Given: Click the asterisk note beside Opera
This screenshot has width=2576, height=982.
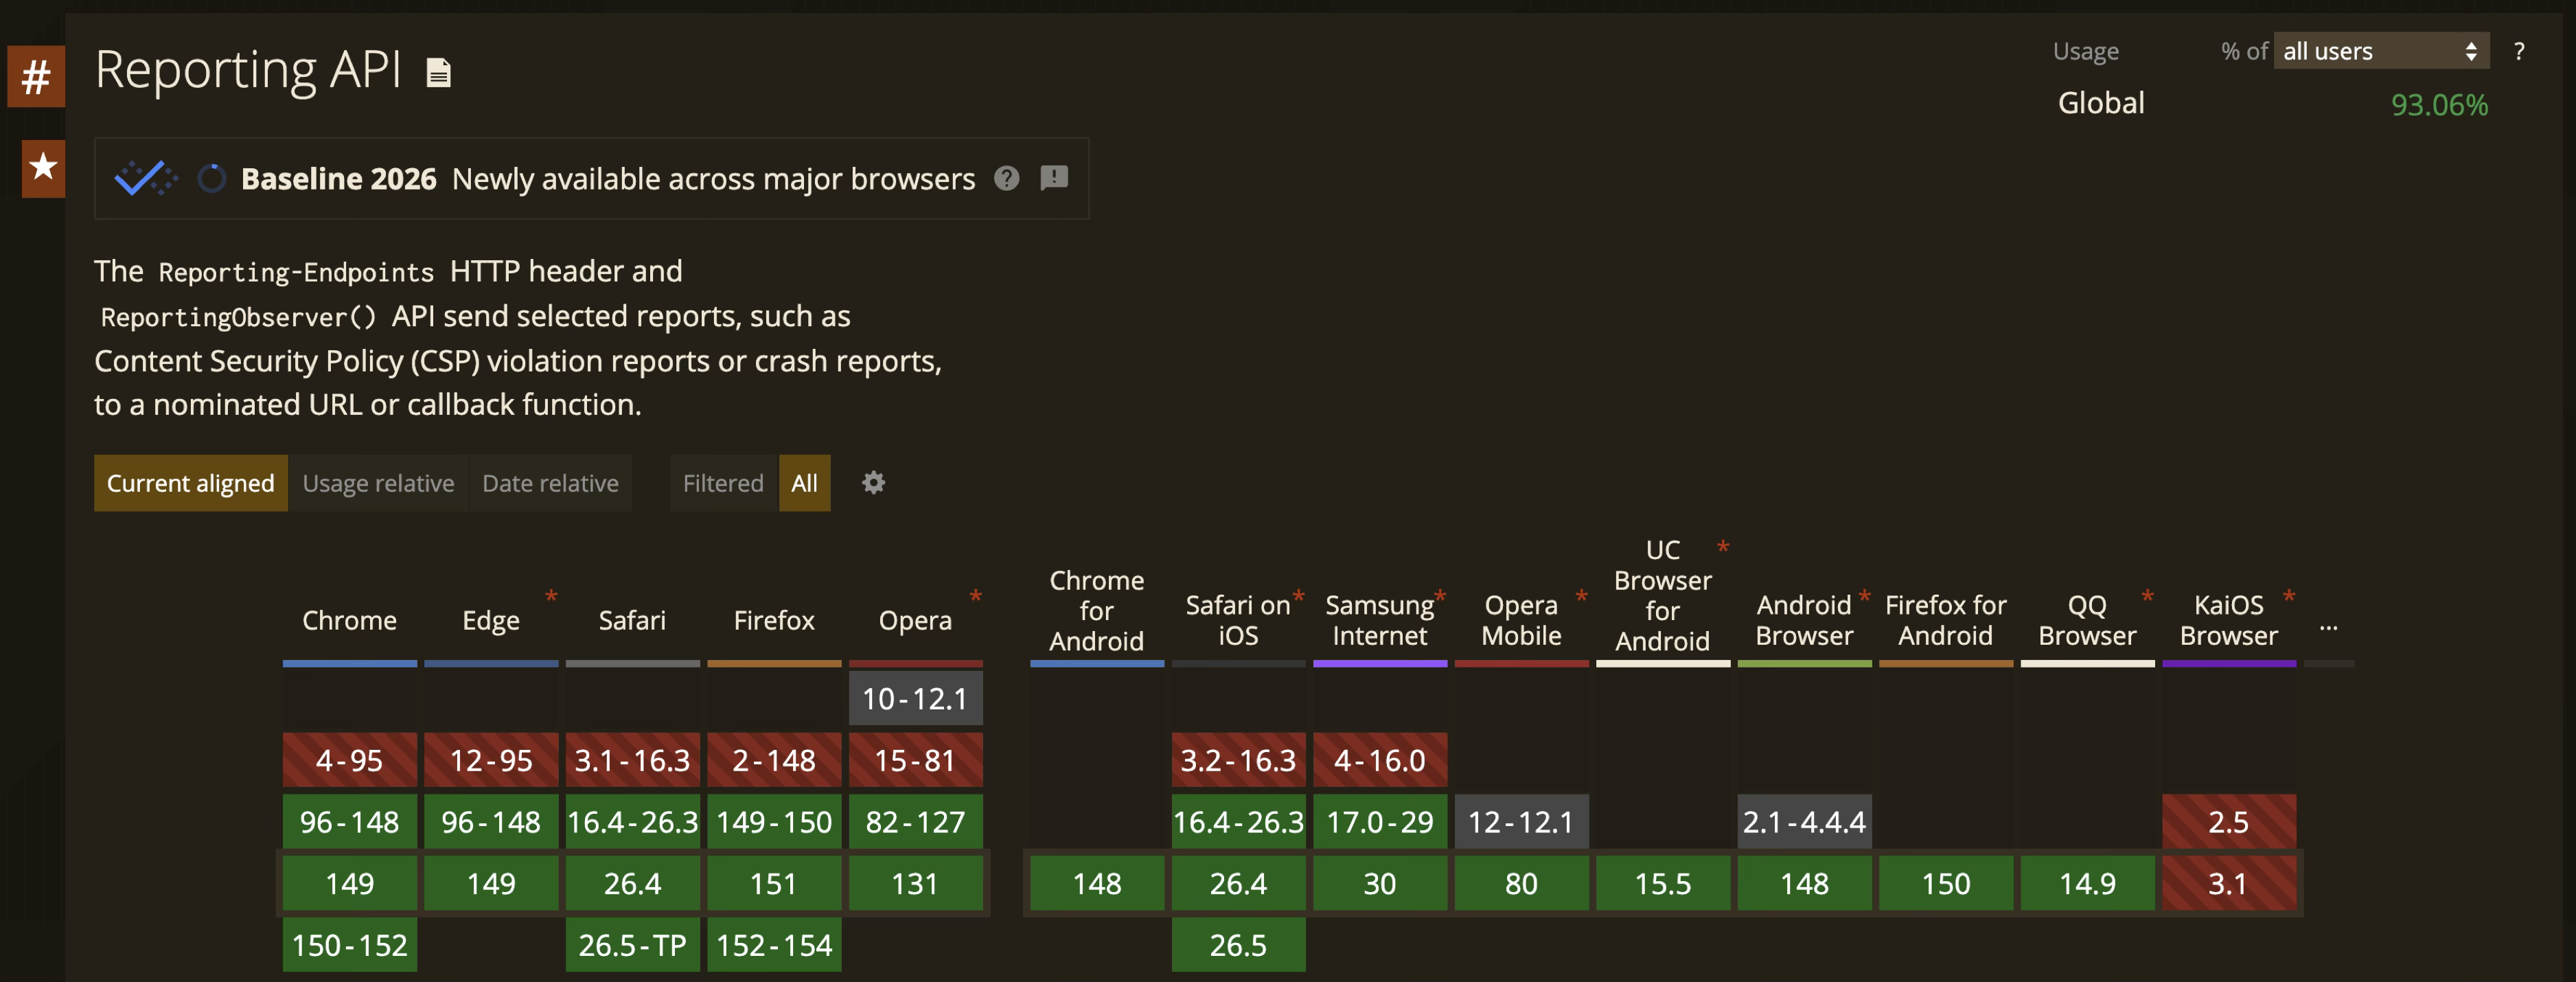Looking at the screenshot, I should 976,597.
